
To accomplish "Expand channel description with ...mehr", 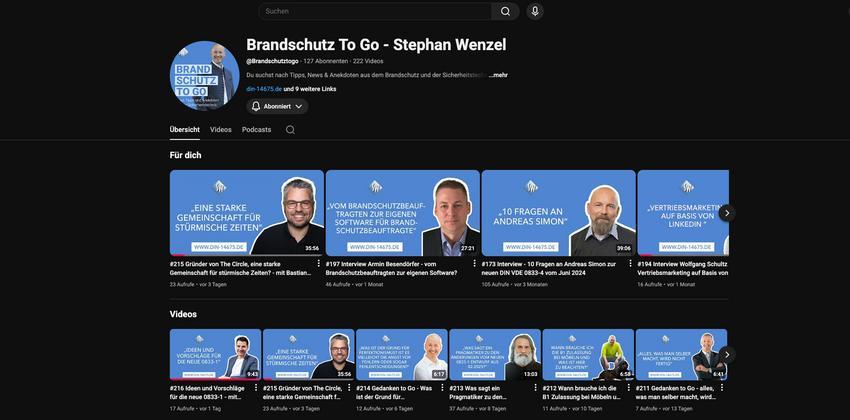I will pyautogui.click(x=498, y=75).
